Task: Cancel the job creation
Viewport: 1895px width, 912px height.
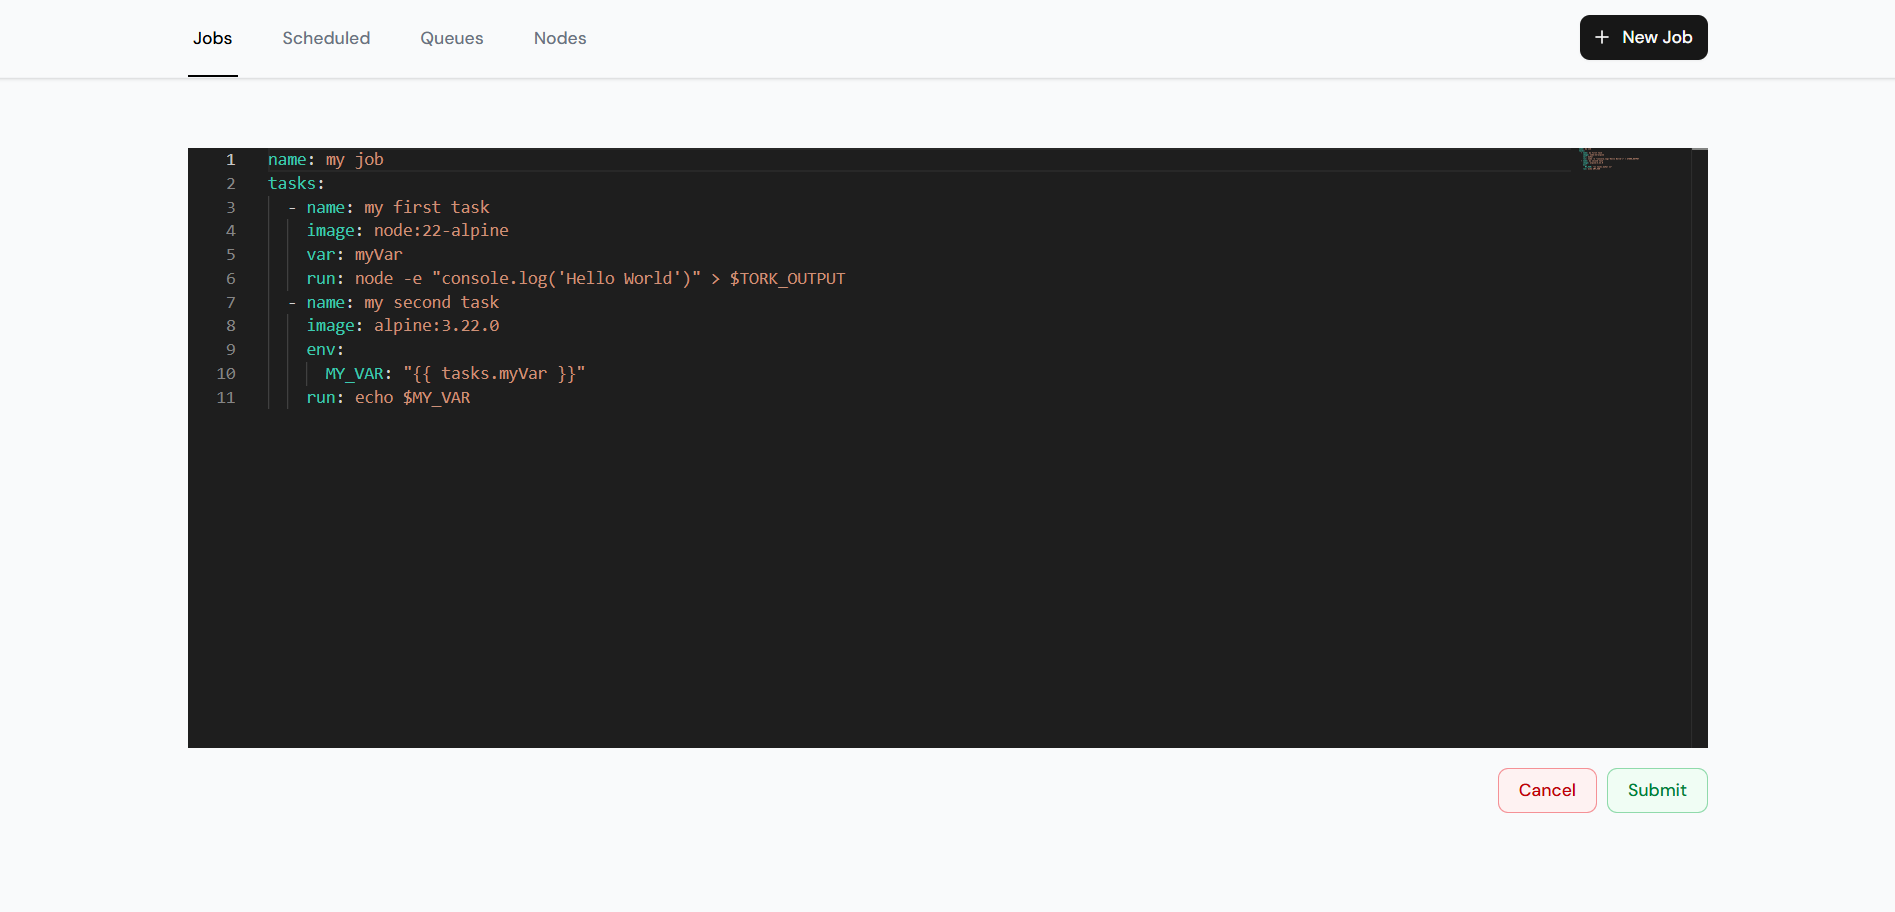Action: pyautogui.click(x=1547, y=790)
